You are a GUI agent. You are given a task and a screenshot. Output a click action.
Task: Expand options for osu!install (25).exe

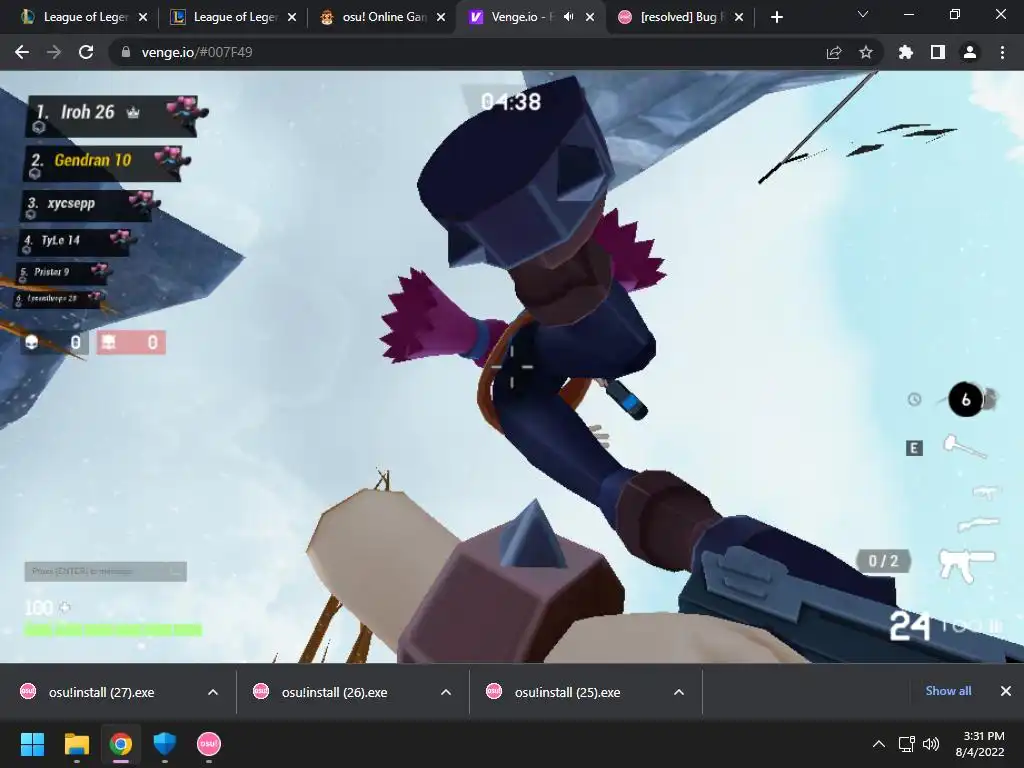(x=679, y=692)
